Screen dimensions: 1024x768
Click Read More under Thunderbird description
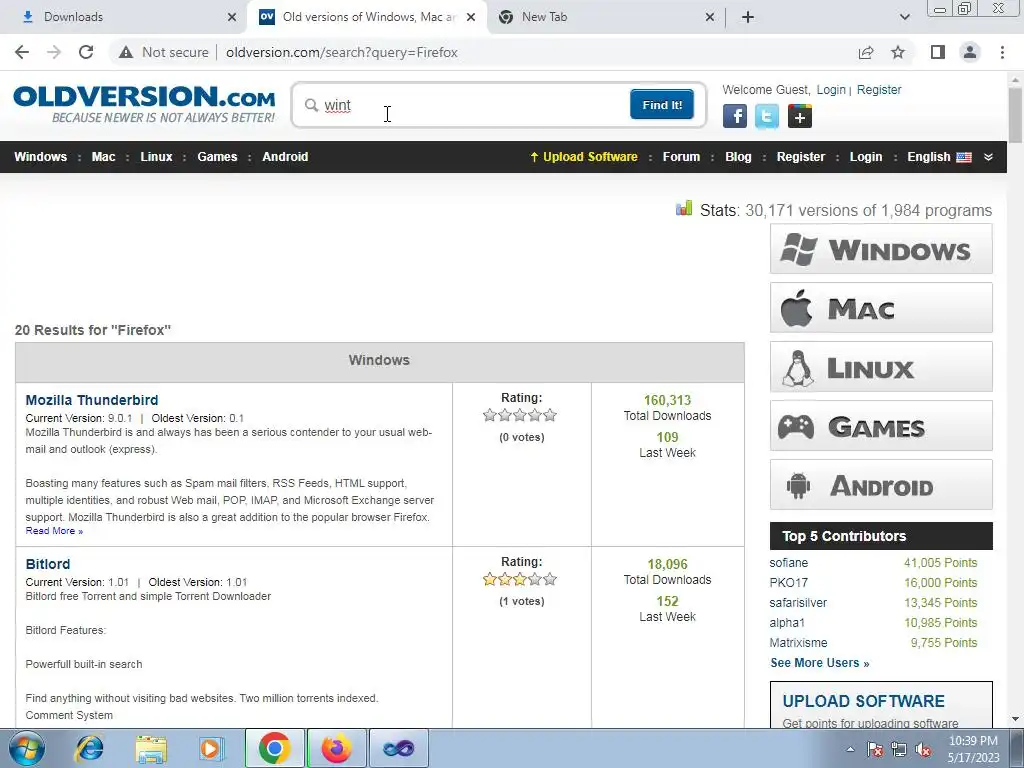click(x=54, y=531)
